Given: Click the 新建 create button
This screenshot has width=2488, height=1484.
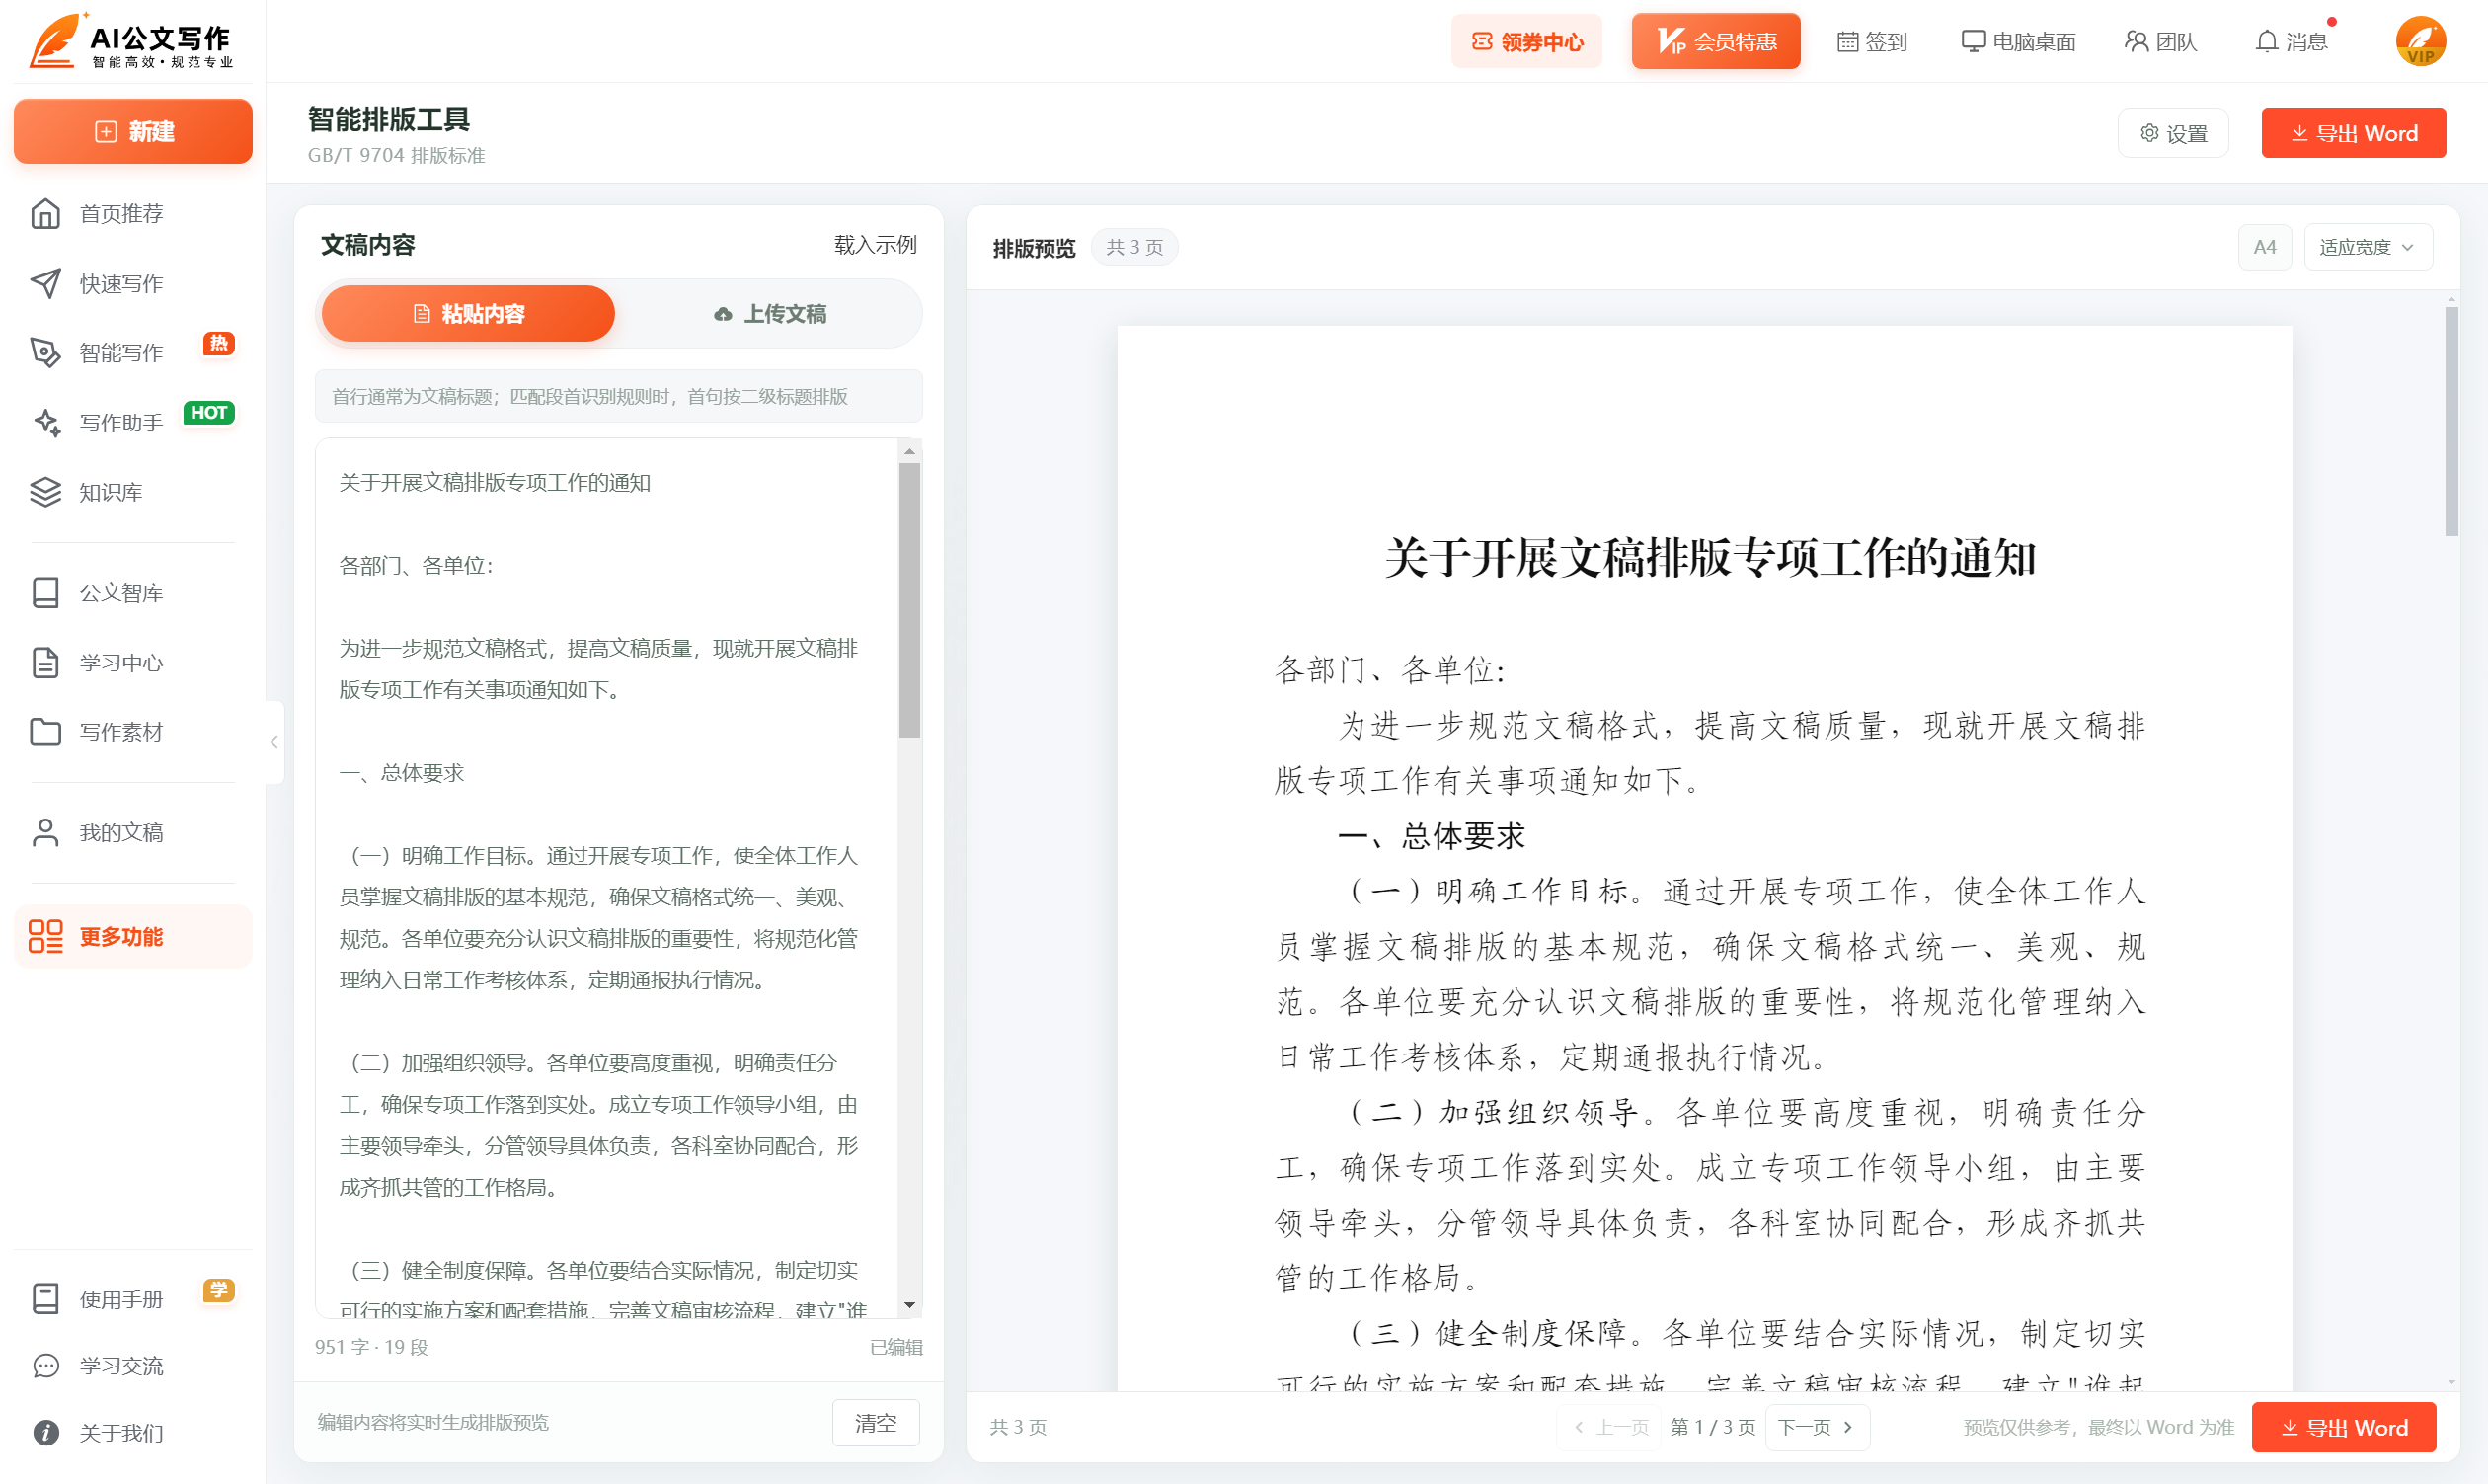Looking at the screenshot, I should 133,131.
